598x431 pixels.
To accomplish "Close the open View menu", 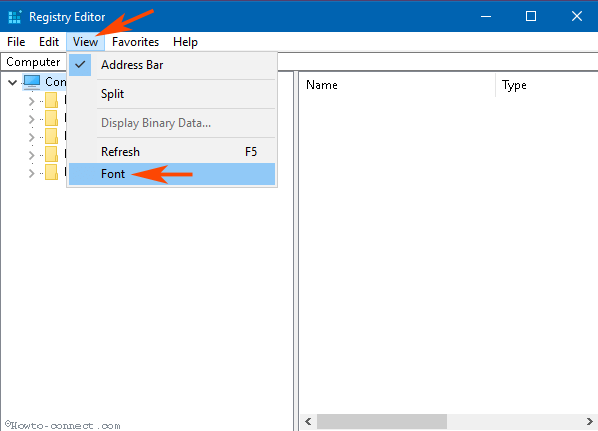I will click(85, 42).
